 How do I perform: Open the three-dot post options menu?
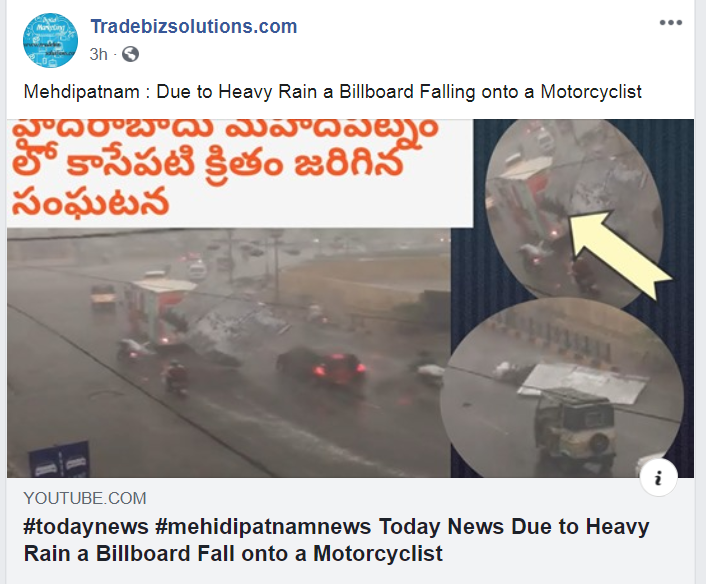click(x=670, y=23)
